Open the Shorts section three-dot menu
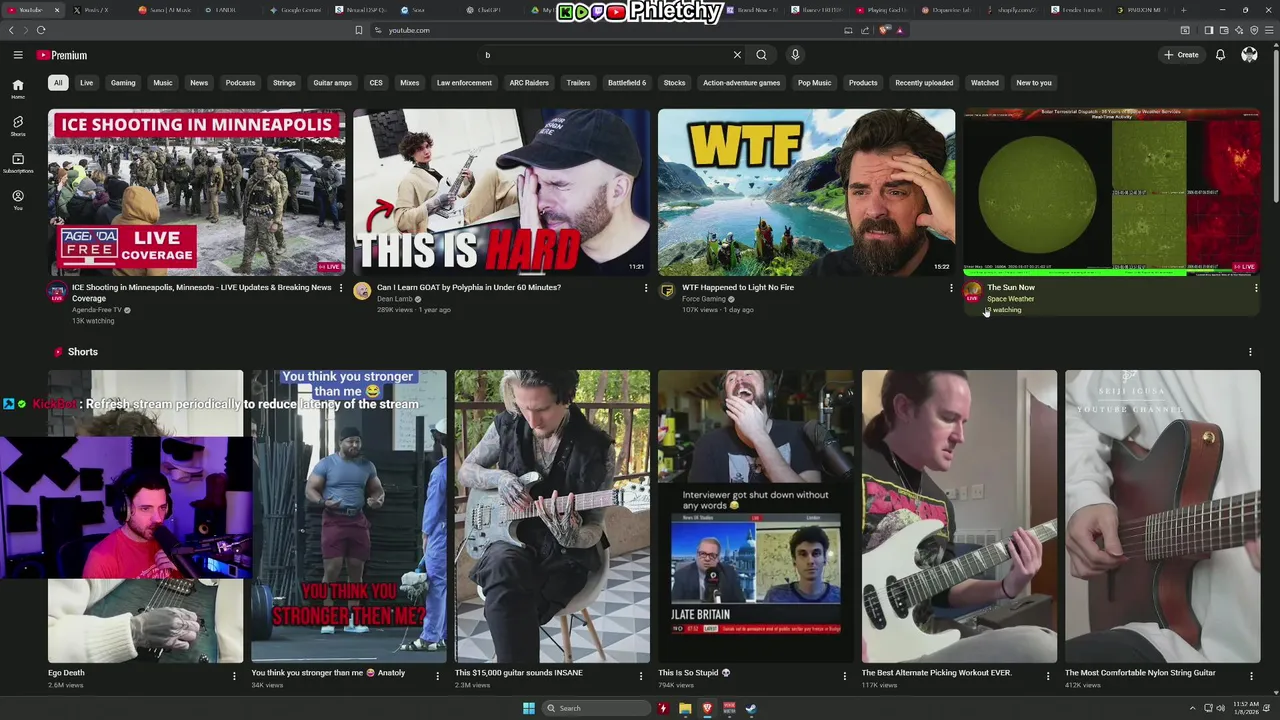1280x720 pixels. pyautogui.click(x=1250, y=352)
